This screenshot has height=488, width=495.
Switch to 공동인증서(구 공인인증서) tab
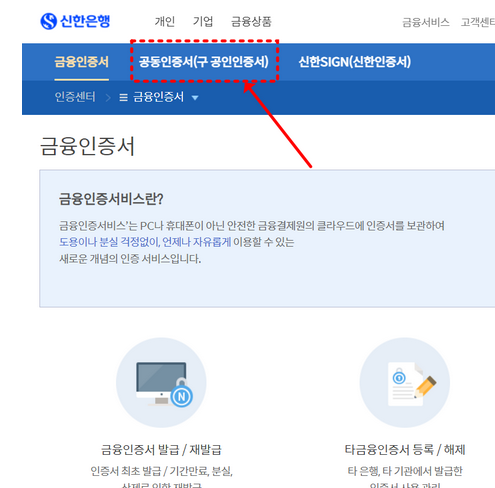pos(203,62)
